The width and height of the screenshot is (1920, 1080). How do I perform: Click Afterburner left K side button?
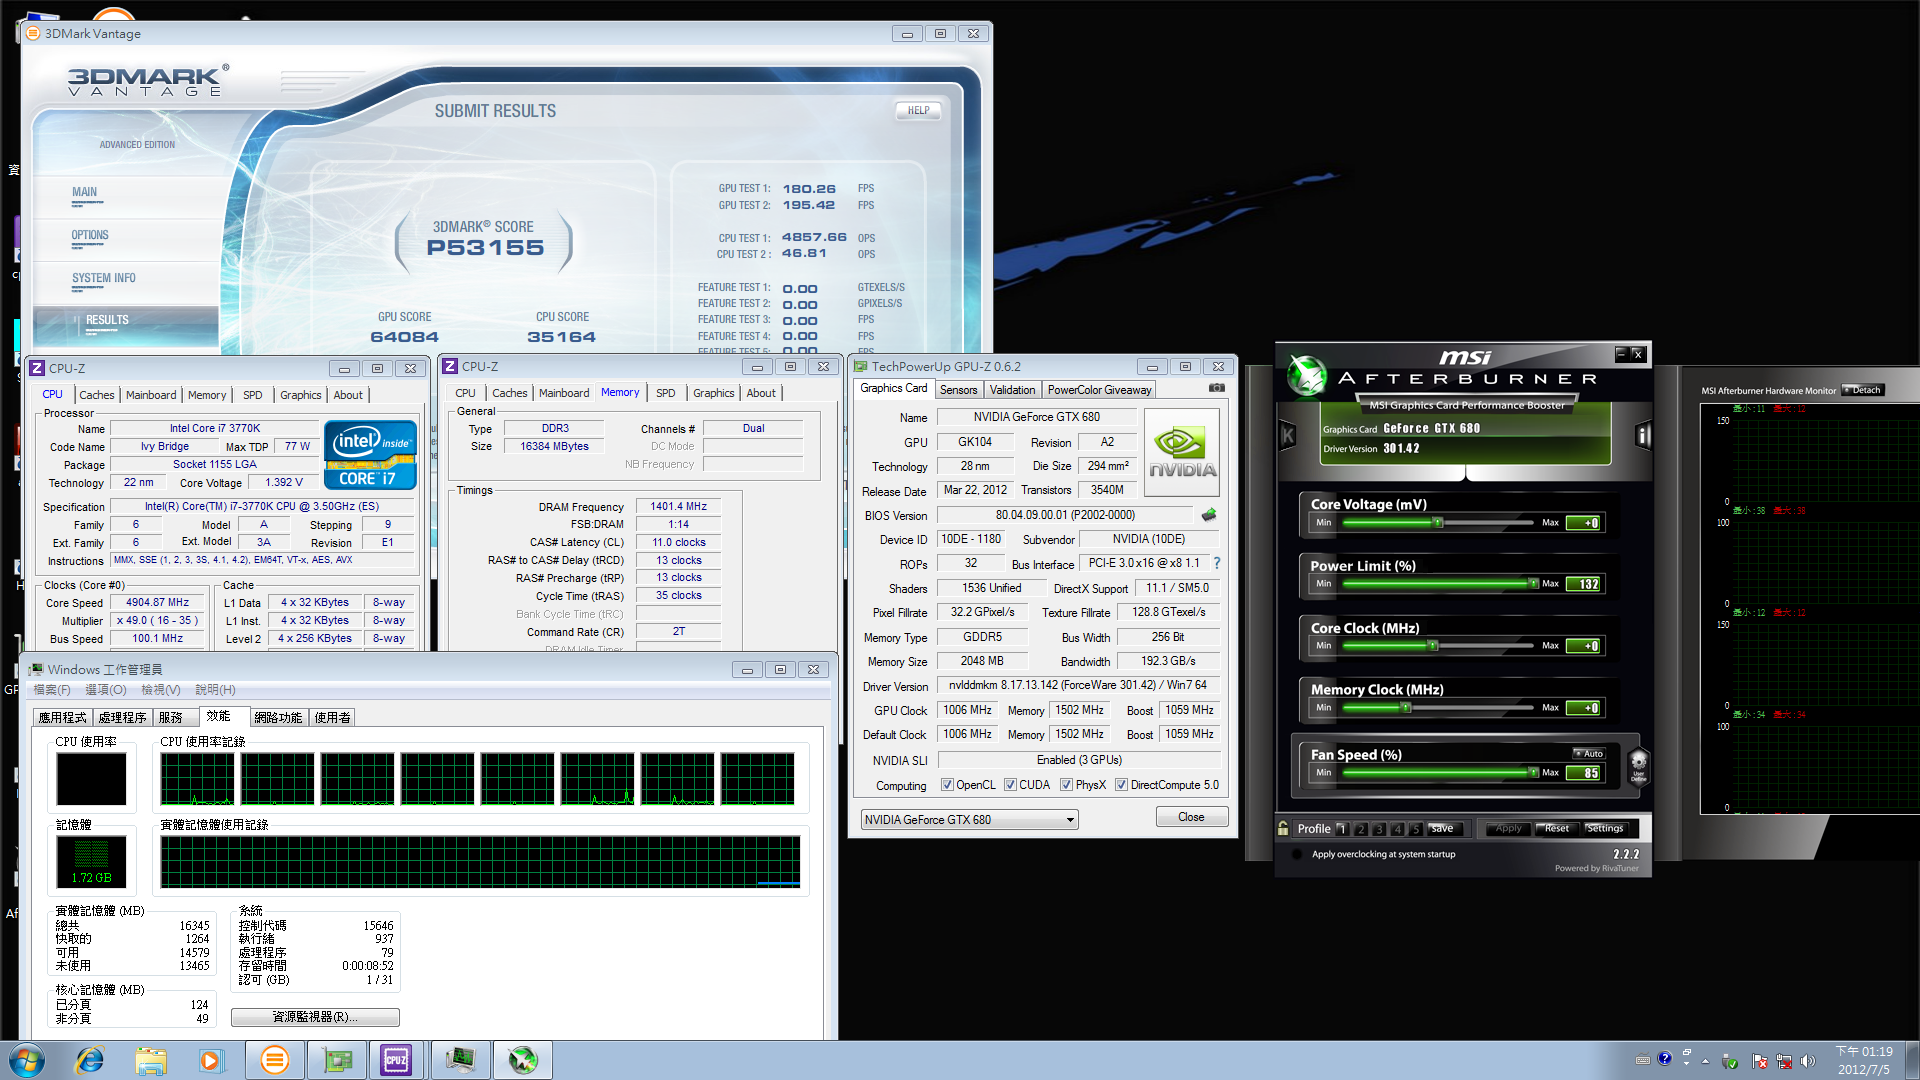click(x=1288, y=435)
